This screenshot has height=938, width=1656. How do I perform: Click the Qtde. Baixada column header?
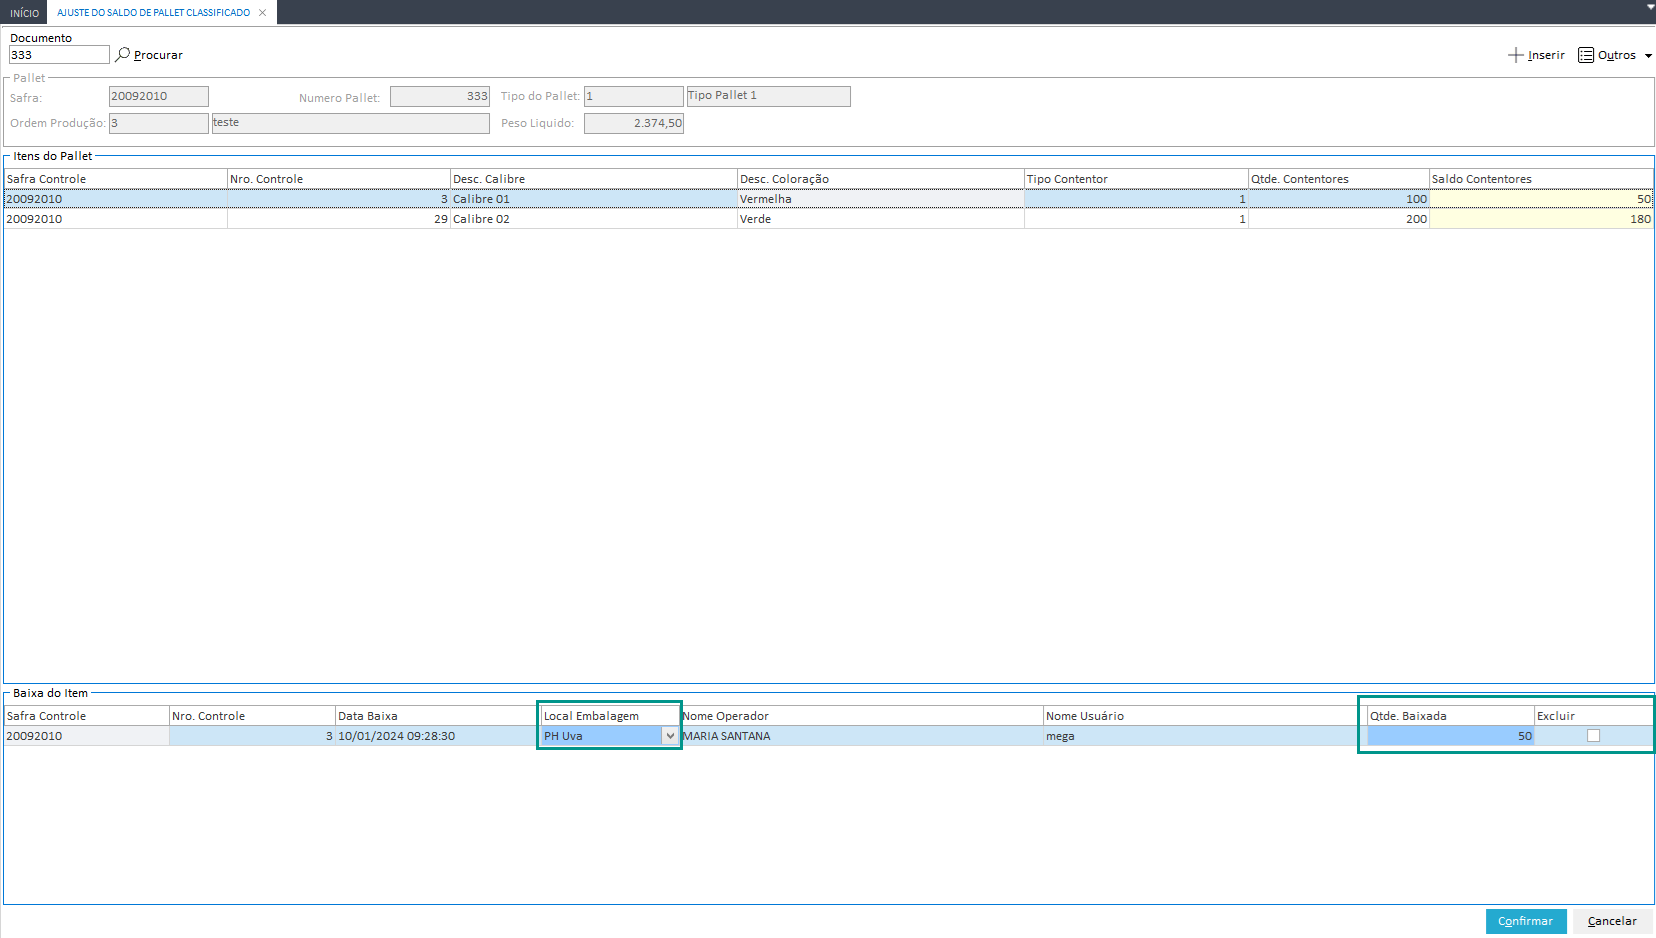(1451, 716)
